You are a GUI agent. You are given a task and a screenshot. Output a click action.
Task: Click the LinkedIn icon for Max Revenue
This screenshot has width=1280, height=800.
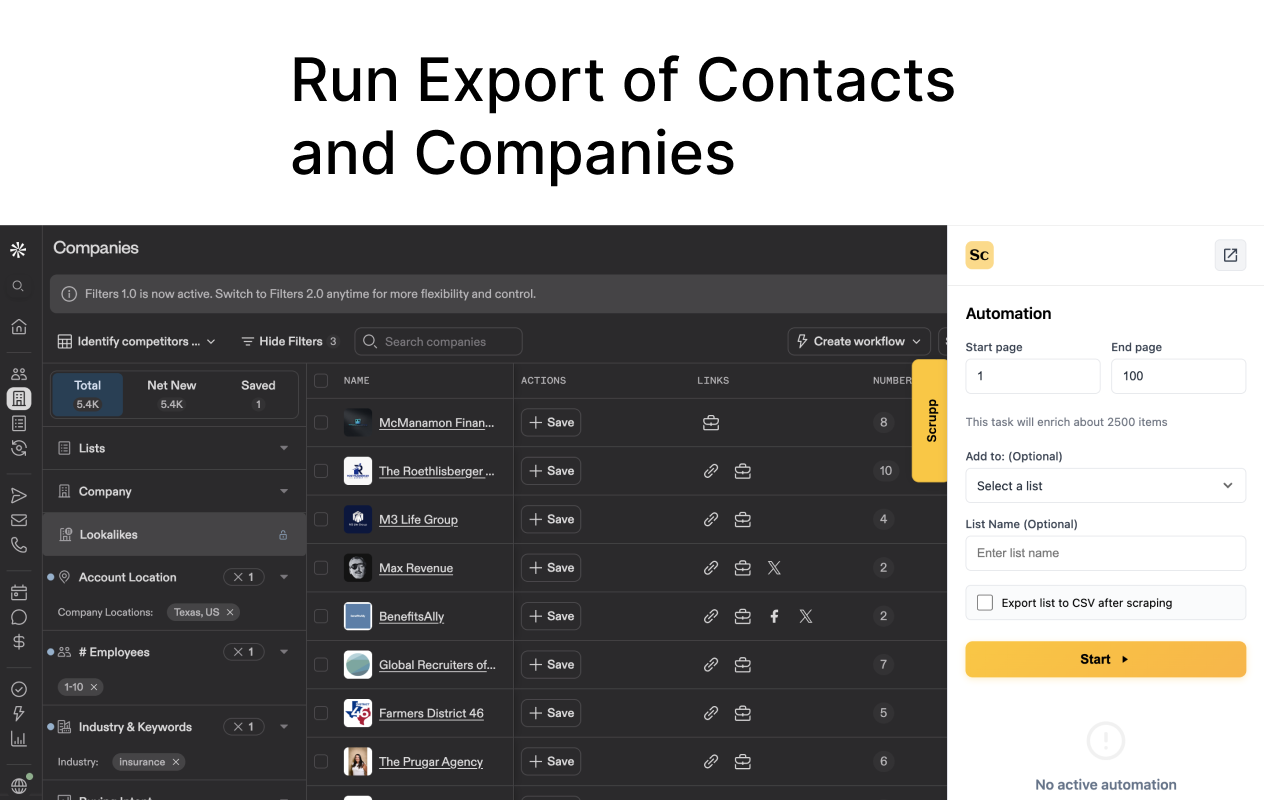tap(743, 567)
